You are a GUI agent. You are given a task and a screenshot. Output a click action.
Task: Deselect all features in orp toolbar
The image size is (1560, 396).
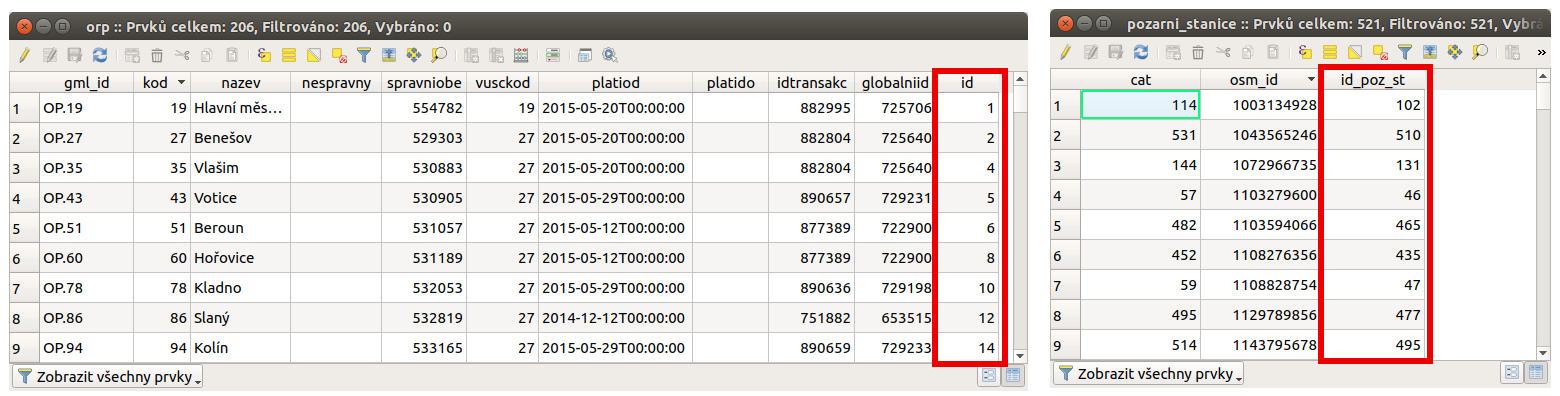pos(339,55)
